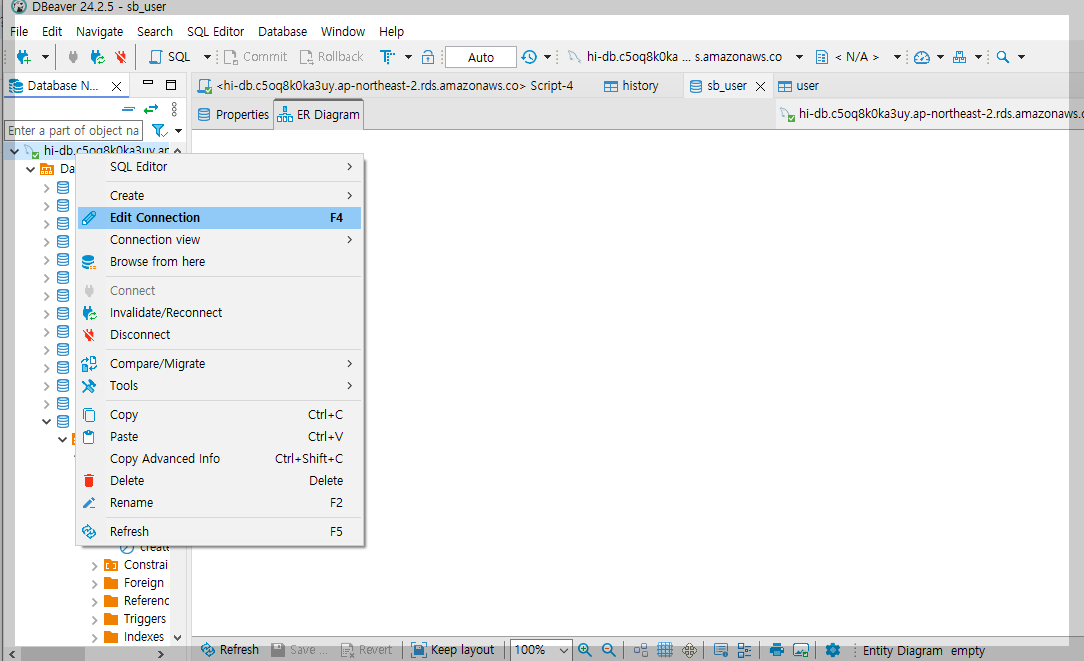Expand the Indexes folder
Viewport: 1084px width, 661px height.
pos(95,637)
